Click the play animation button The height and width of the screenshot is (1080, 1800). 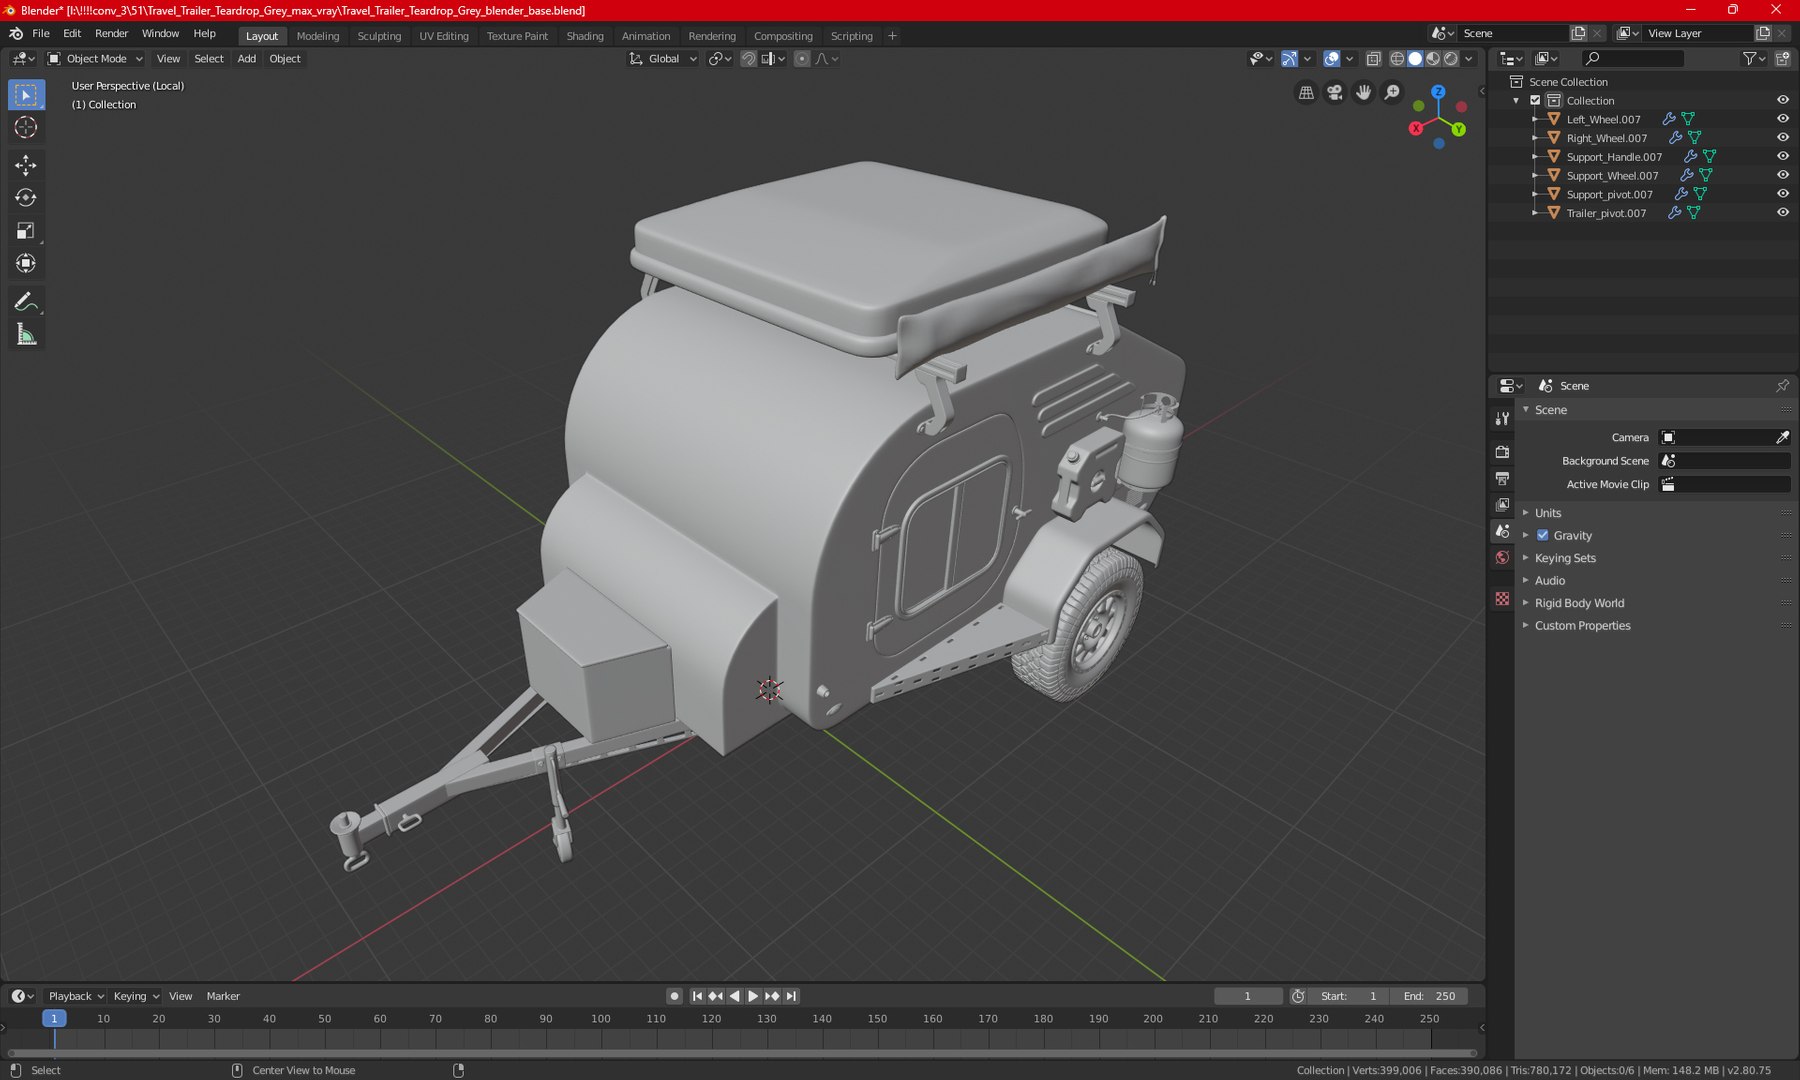(x=753, y=996)
